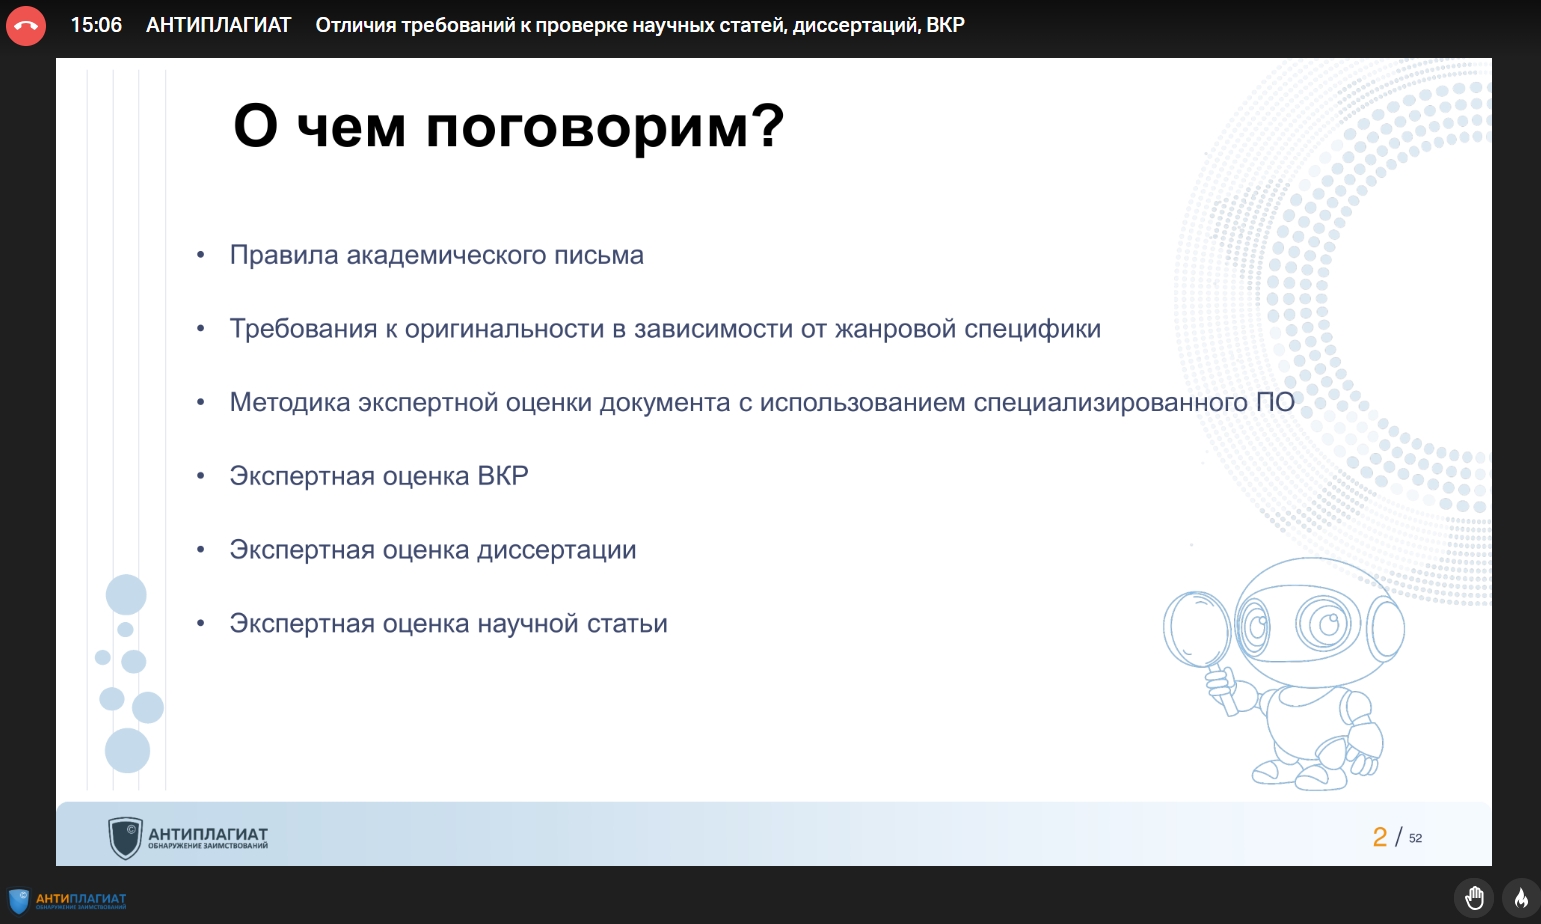This screenshot has width=1541, height=924.
Task: Click the АНТИПЛАГИАТ organizer name in header
Action: (218, 25)
